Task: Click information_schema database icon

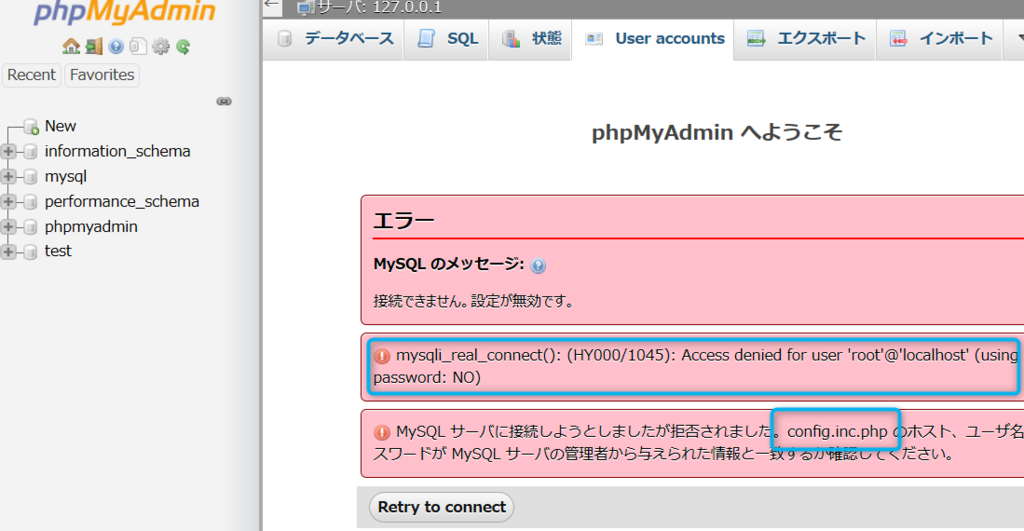Action: click(30, 152)
